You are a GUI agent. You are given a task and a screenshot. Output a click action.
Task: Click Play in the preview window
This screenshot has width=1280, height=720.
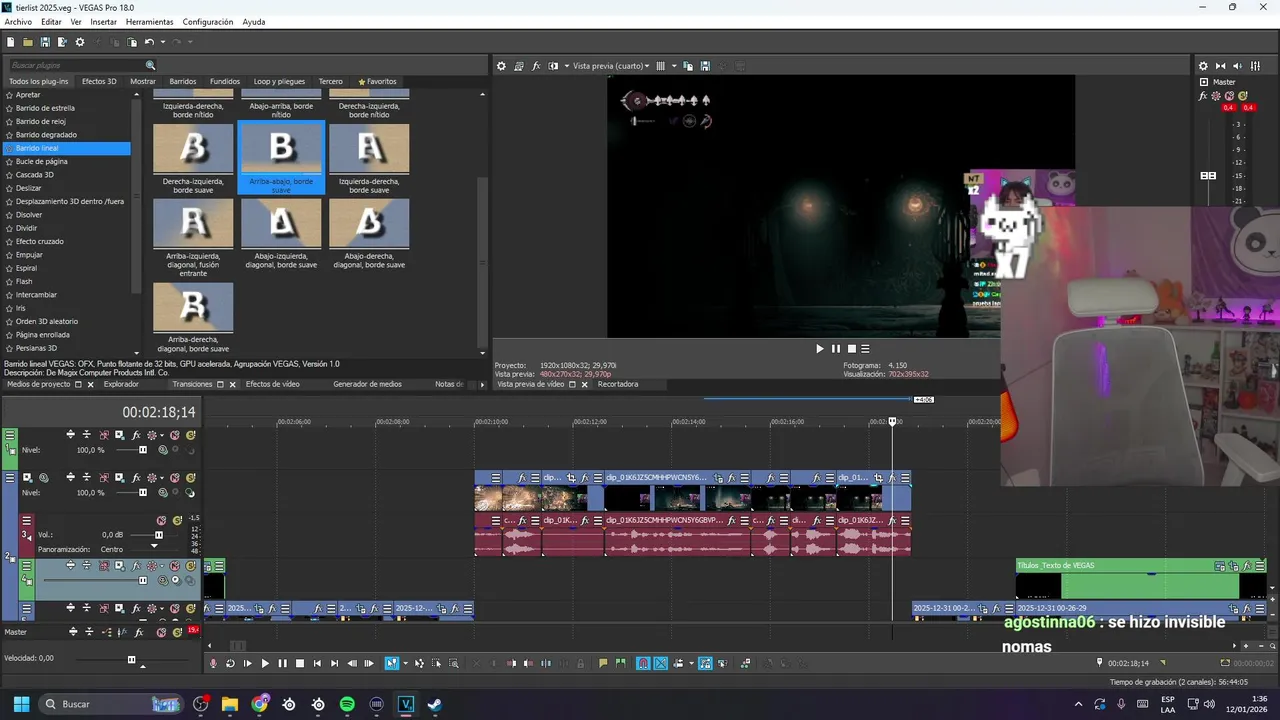pos(820,349)
